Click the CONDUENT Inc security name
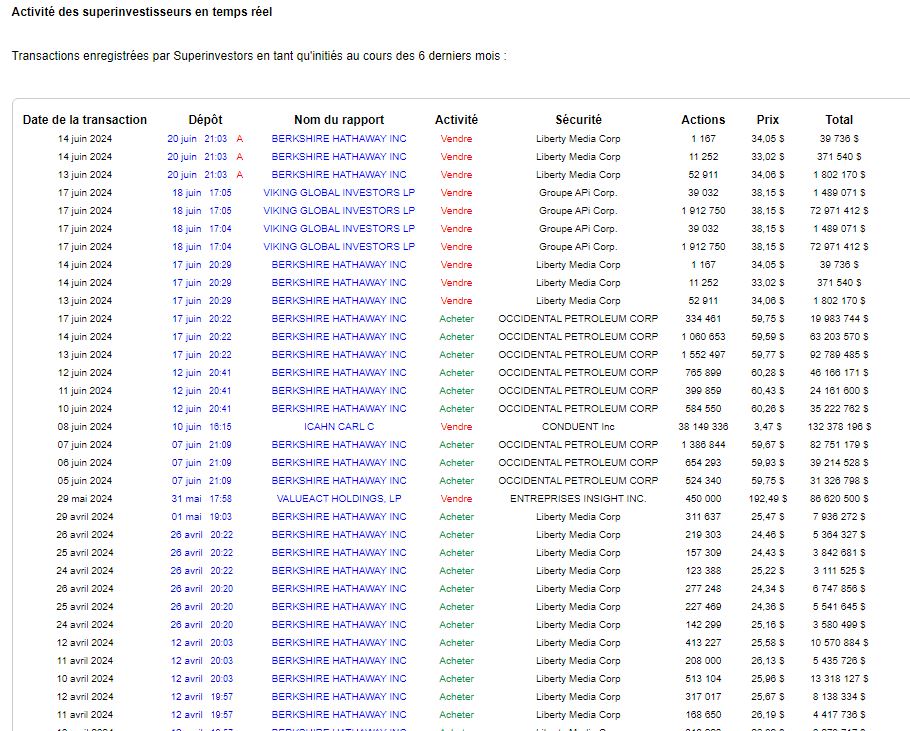This screenshot has width=910, height=731. pyautogui.click(x=578, y=427)
